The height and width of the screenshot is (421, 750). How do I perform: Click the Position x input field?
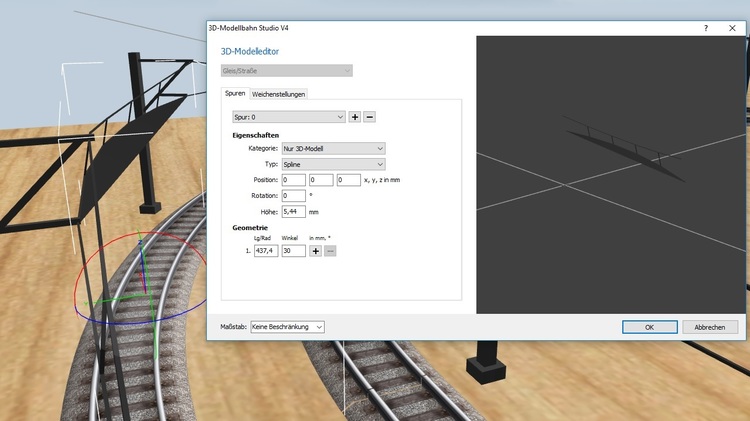(x=293, y=180)
